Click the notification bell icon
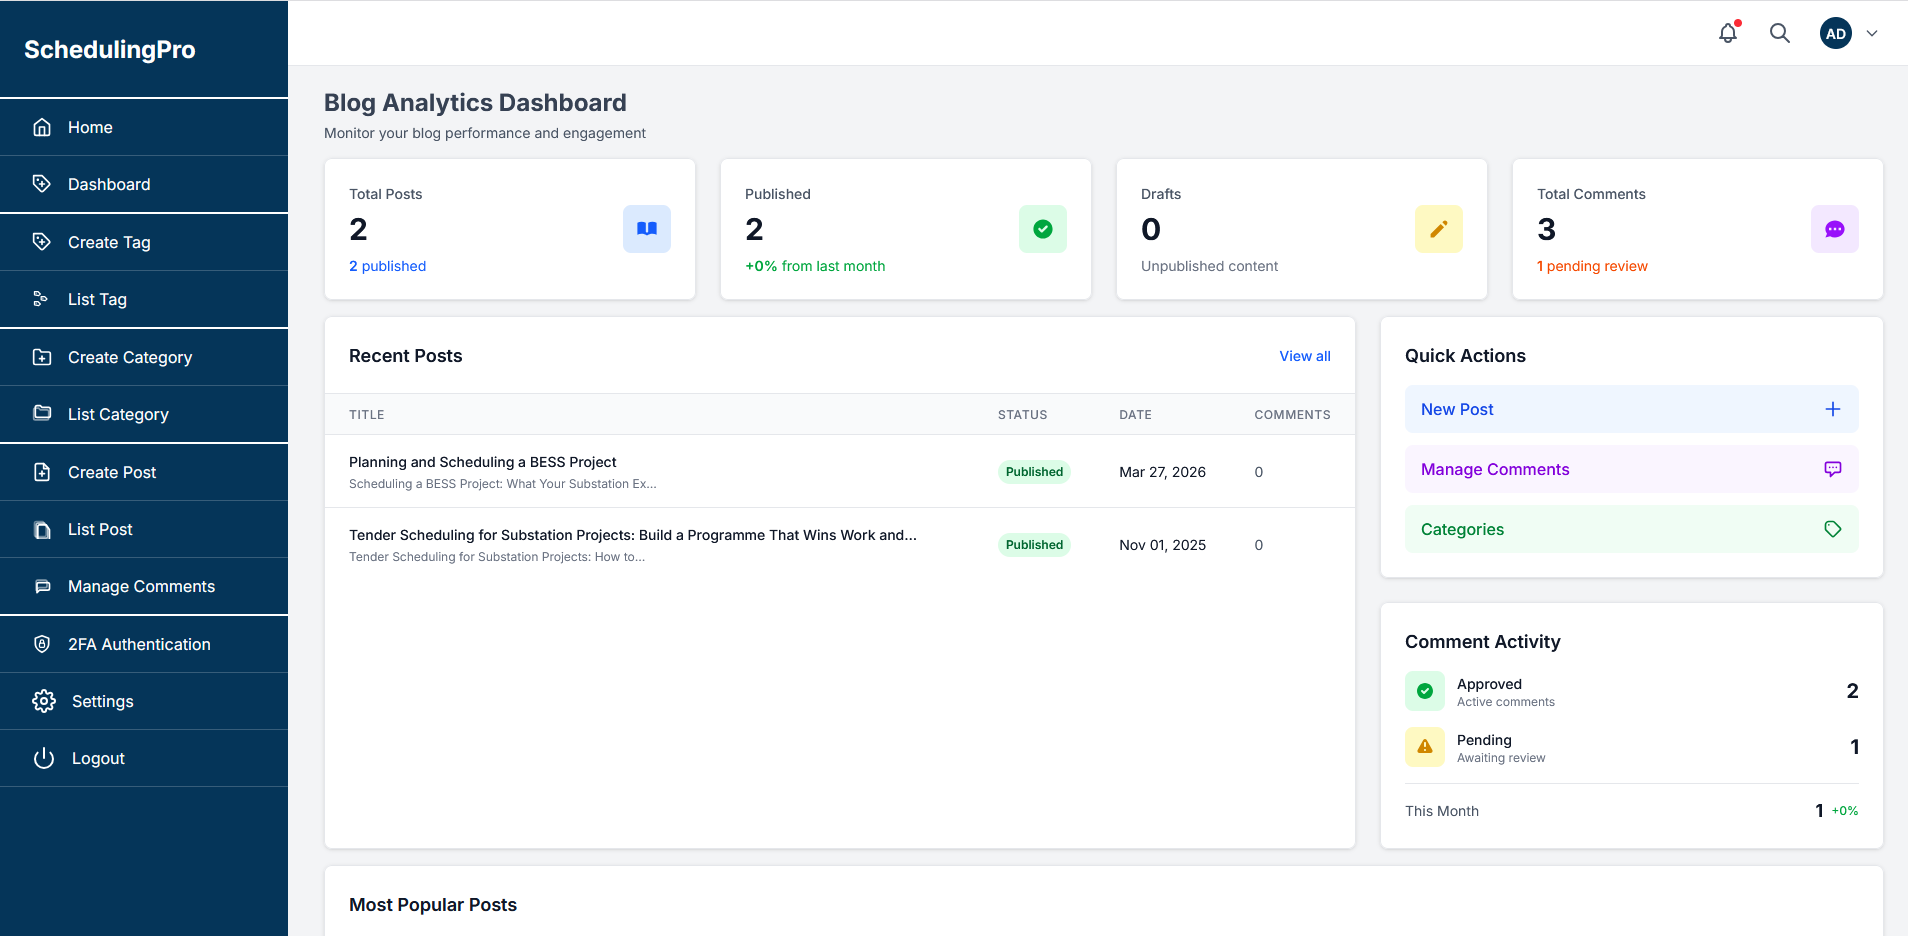This screenshot has height=936, width=1908. tap(1727, 32)
